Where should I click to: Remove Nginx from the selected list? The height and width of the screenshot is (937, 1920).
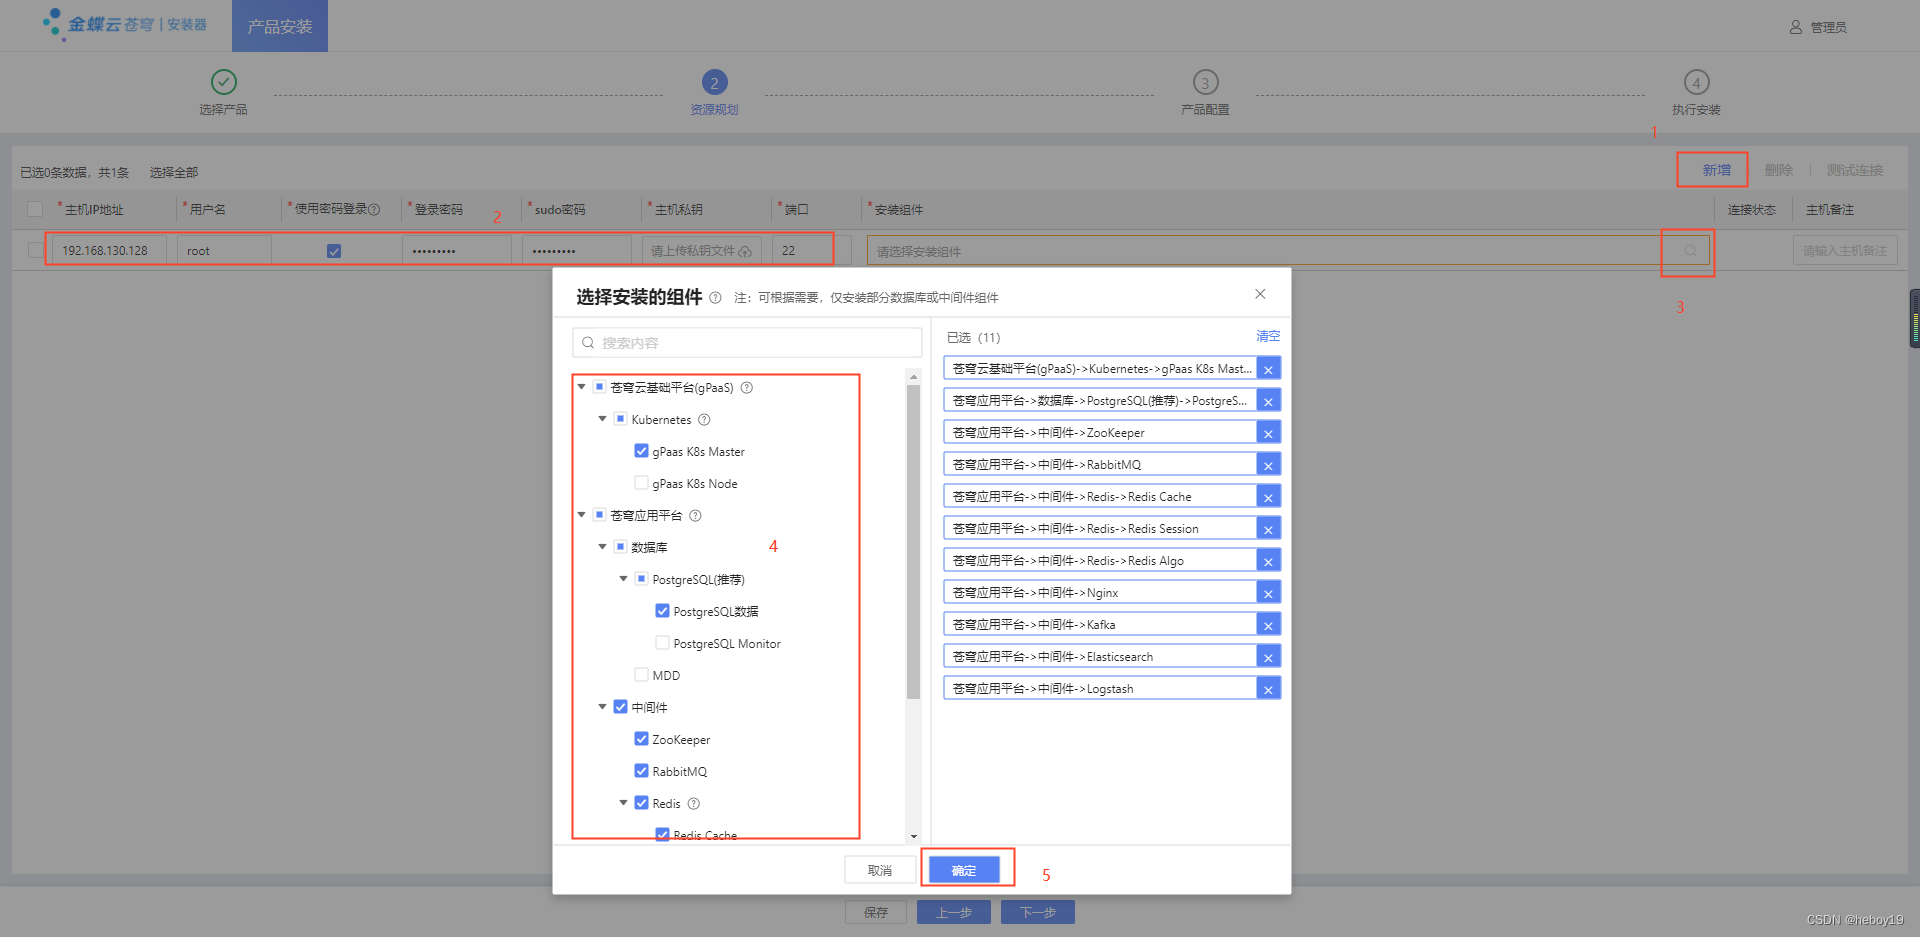pos(1268,593)
